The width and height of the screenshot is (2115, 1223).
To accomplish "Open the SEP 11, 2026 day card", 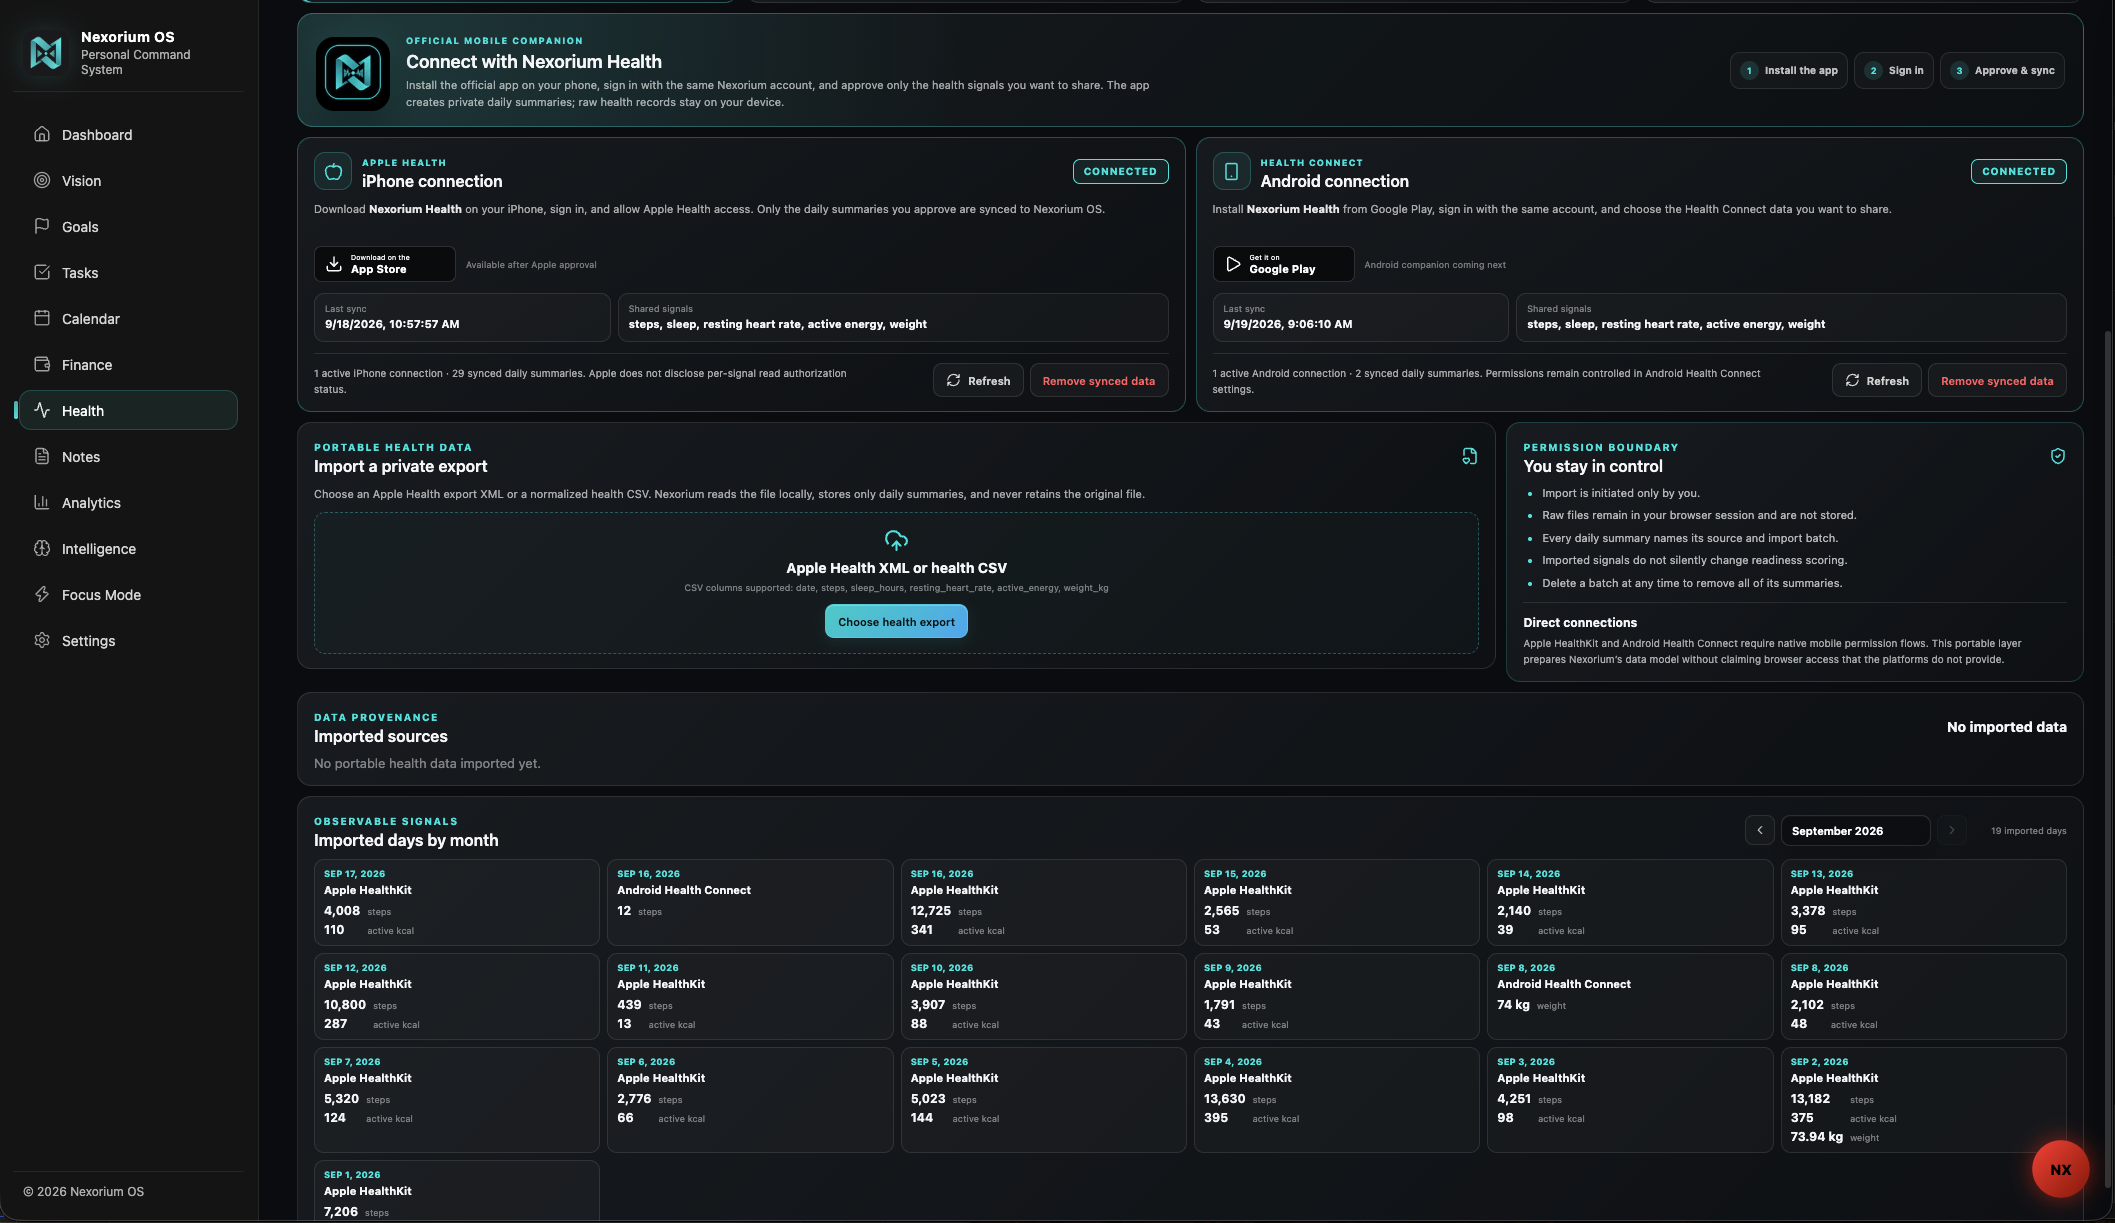I will click(x=749, y=996).
